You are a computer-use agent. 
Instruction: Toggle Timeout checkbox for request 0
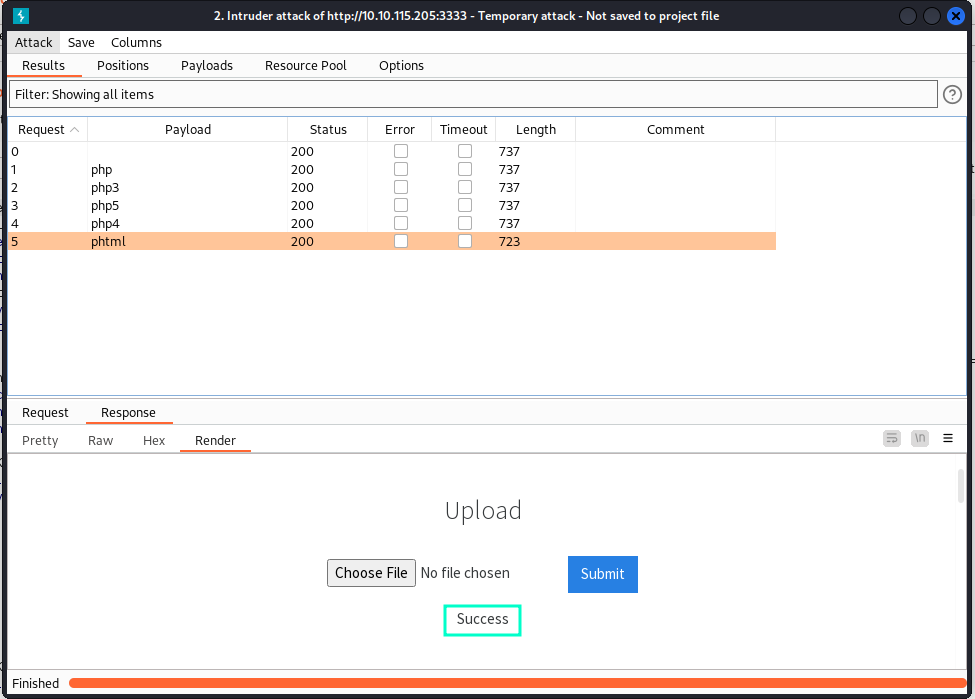[x=464, y=151]
